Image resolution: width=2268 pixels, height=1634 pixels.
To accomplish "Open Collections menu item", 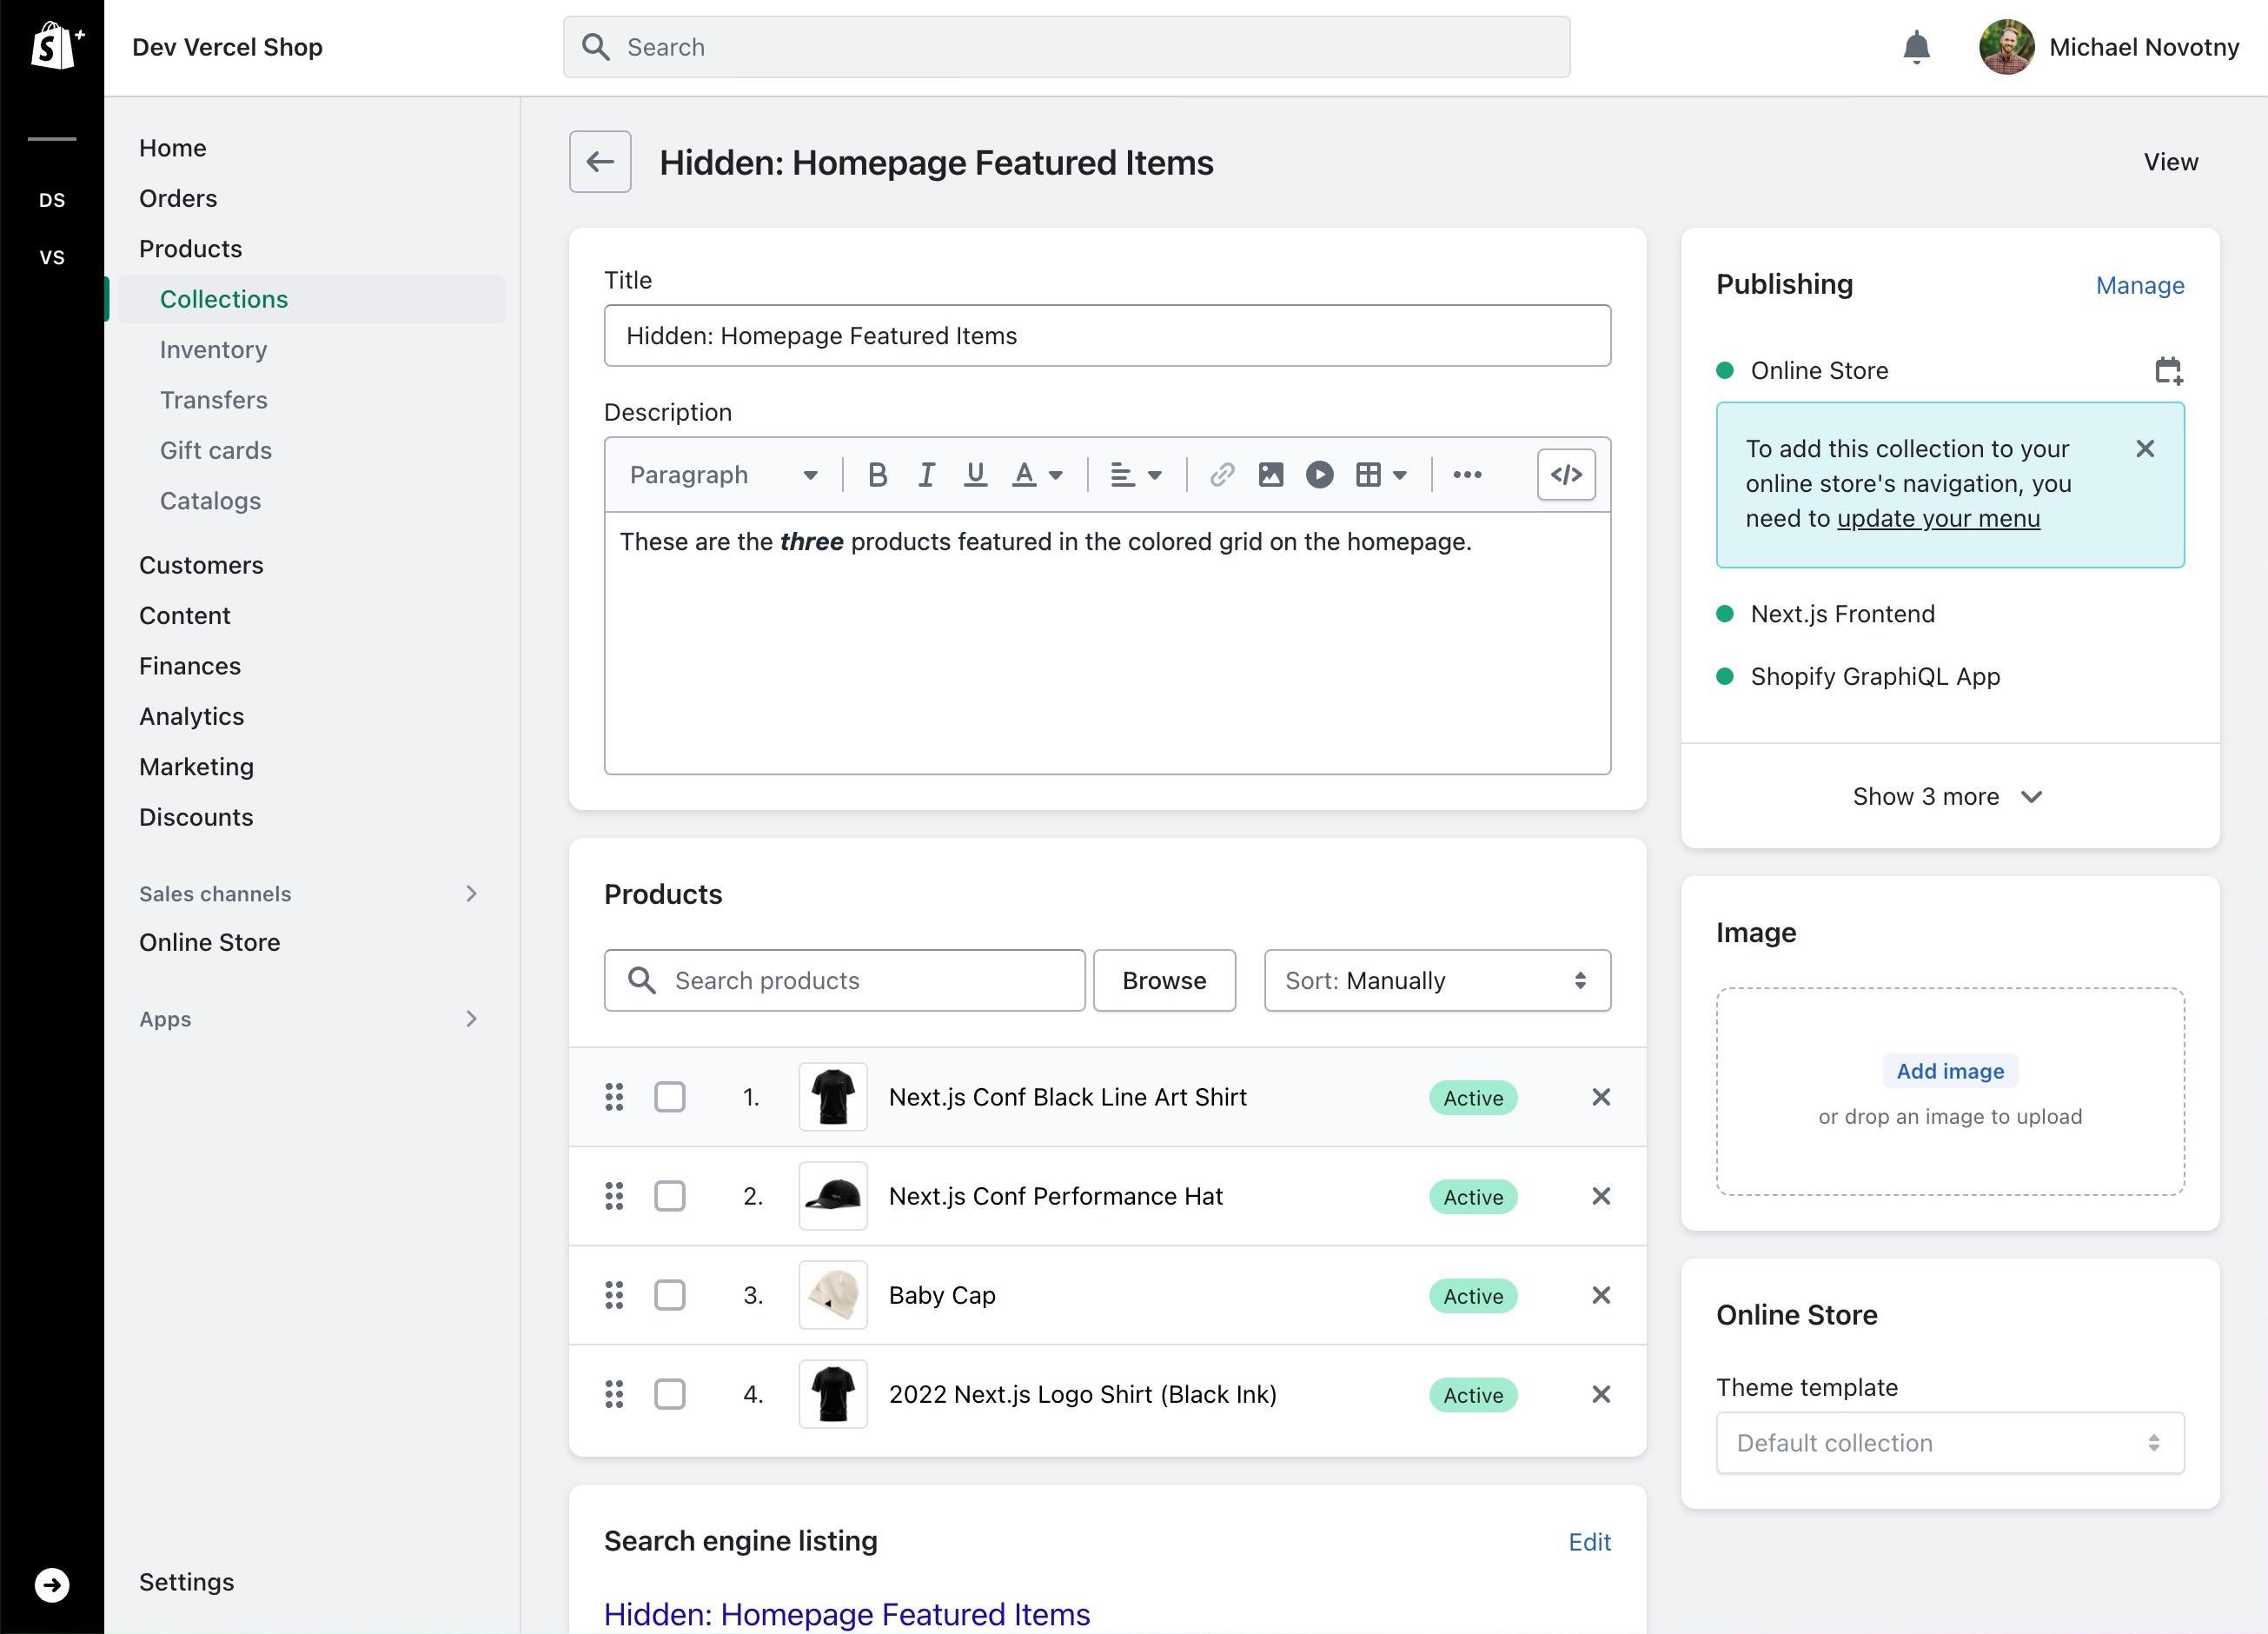I will 223,297.
